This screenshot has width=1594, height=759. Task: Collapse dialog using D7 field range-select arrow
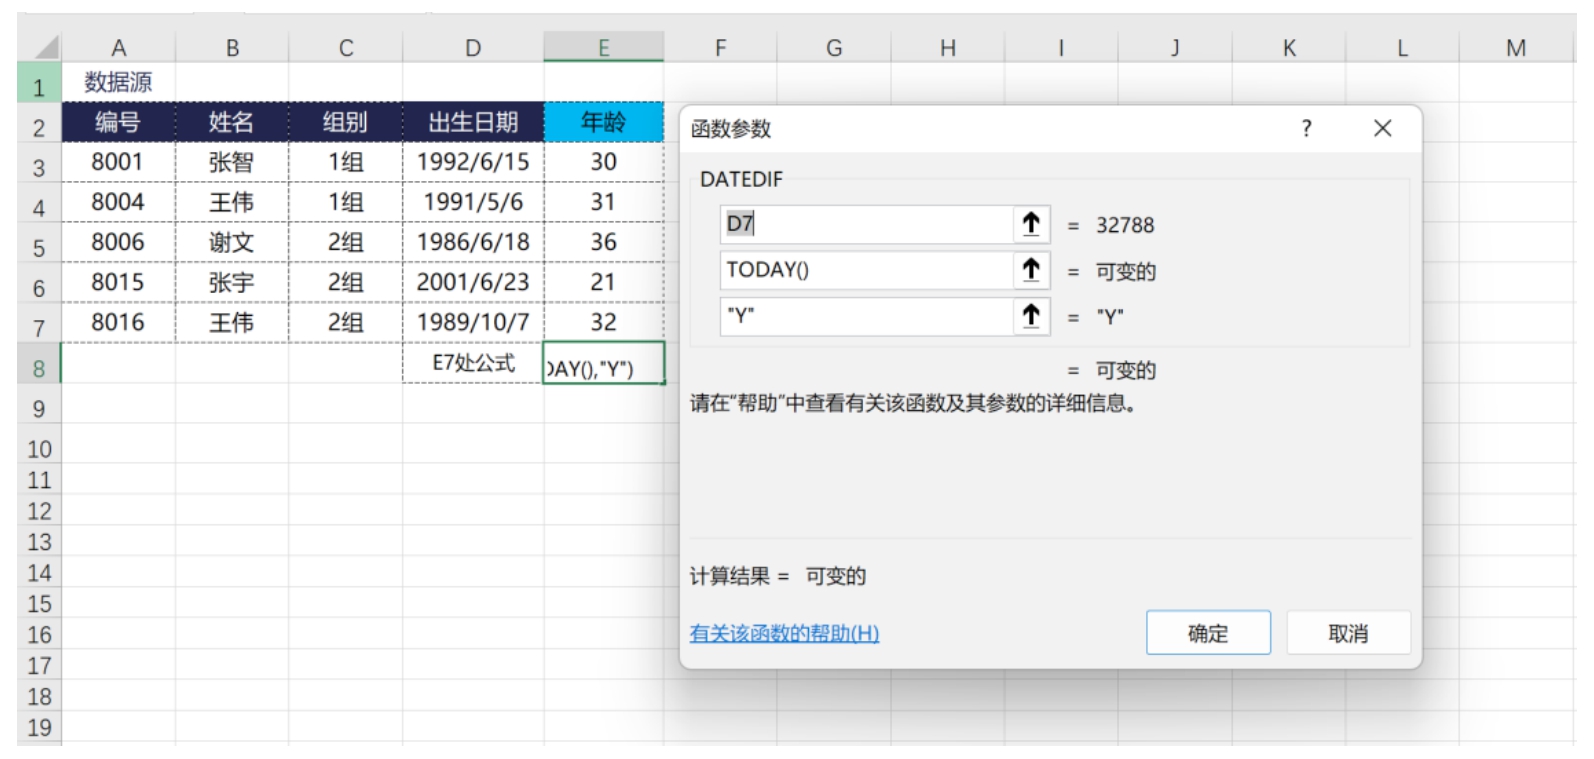pyautogui.click(x=1031, y=224)
